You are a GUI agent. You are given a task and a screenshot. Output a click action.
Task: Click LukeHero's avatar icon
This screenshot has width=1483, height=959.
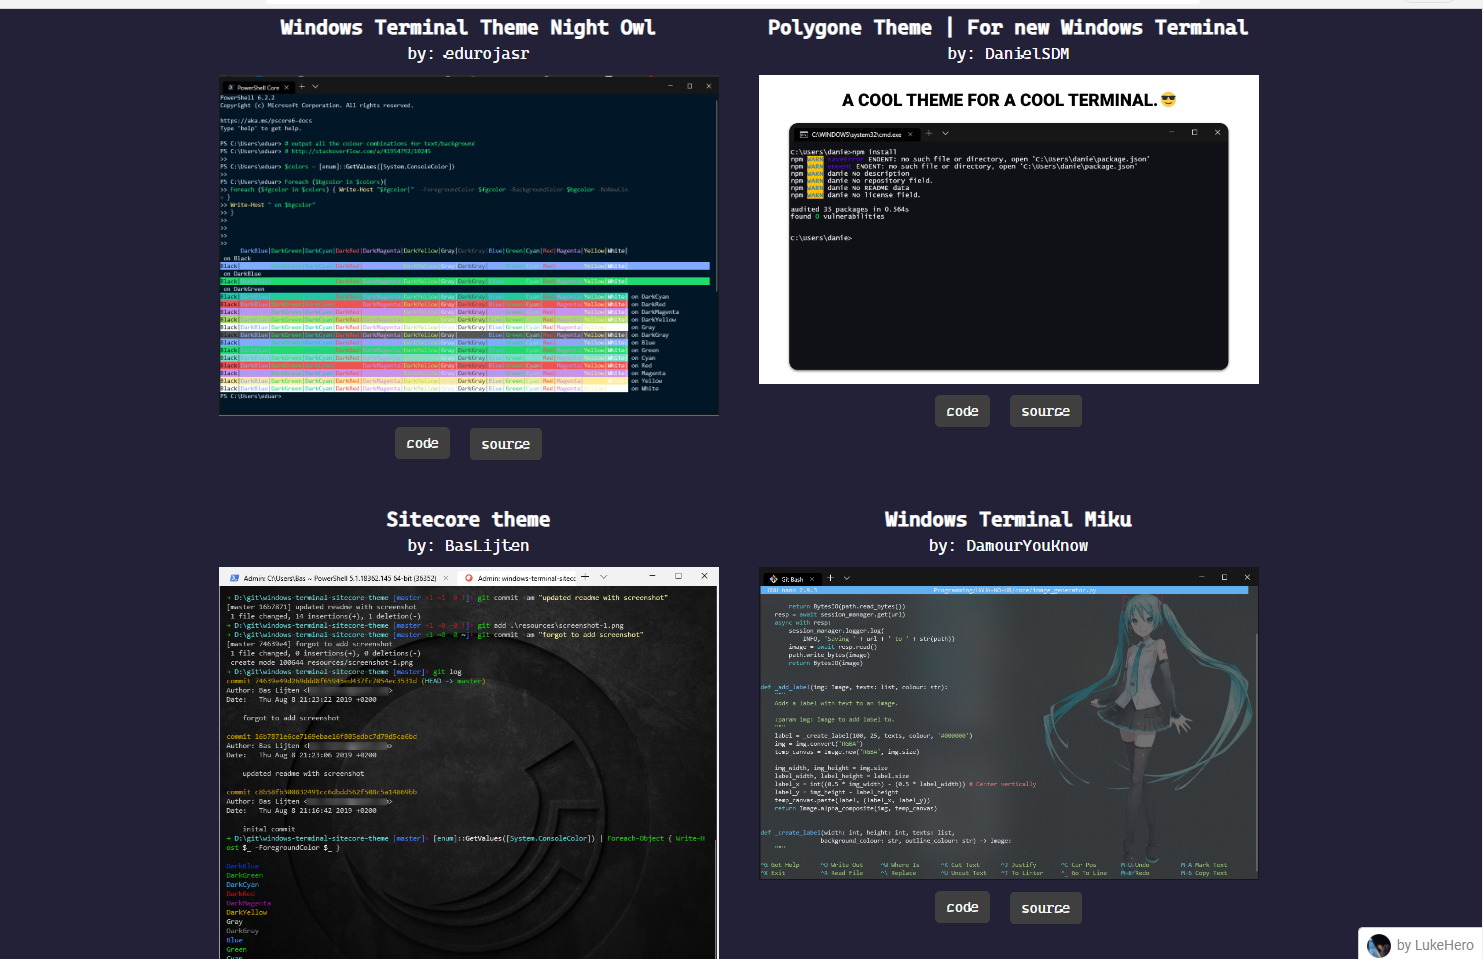1379,945
